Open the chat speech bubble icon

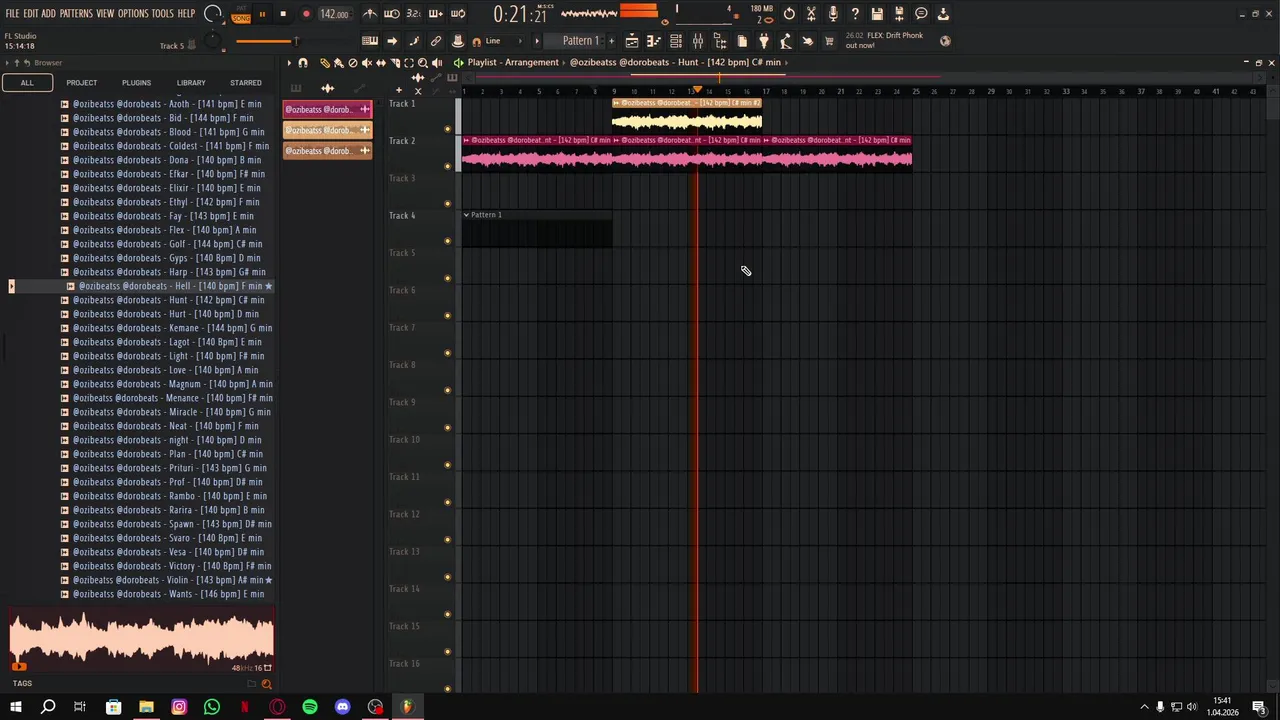[921, 14]
